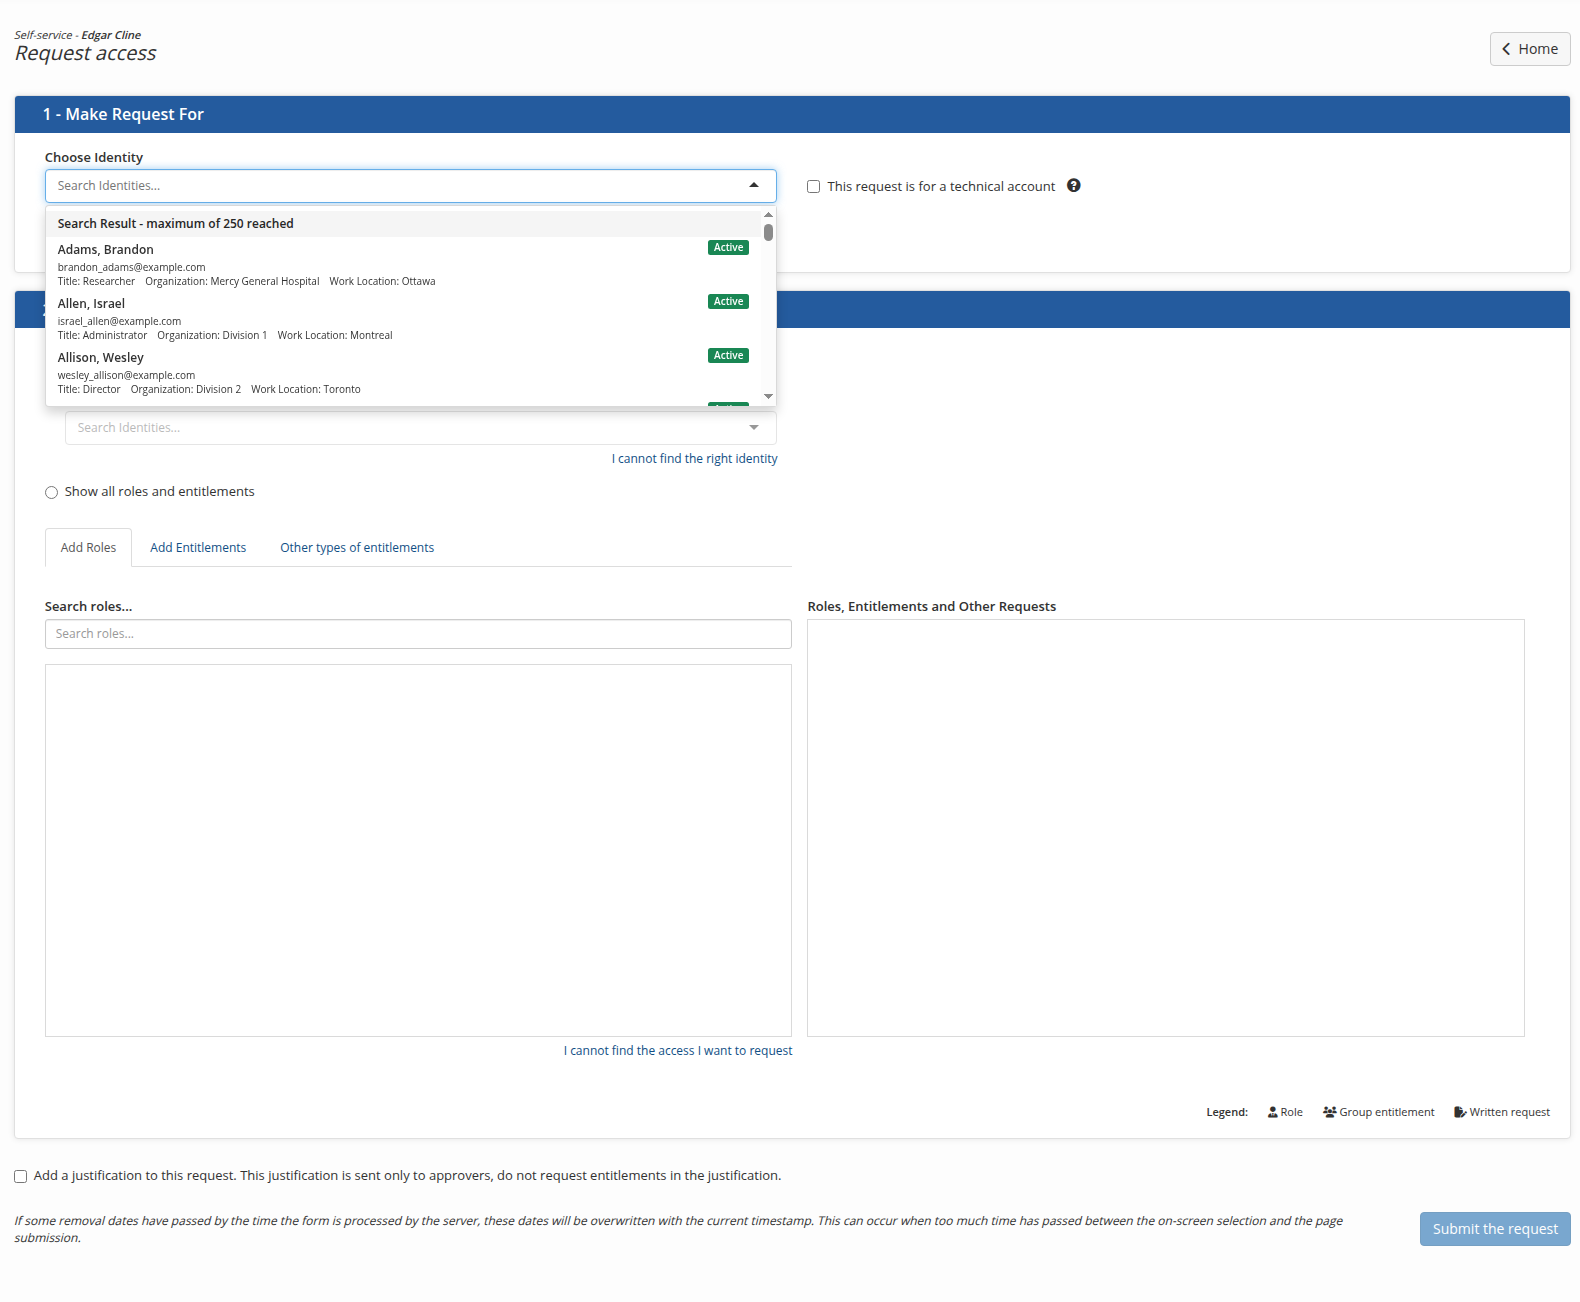This screenshot has height=1302, width=1580.
Task: Click the Group entitlement legend icon
Action: [1329, 1112]
